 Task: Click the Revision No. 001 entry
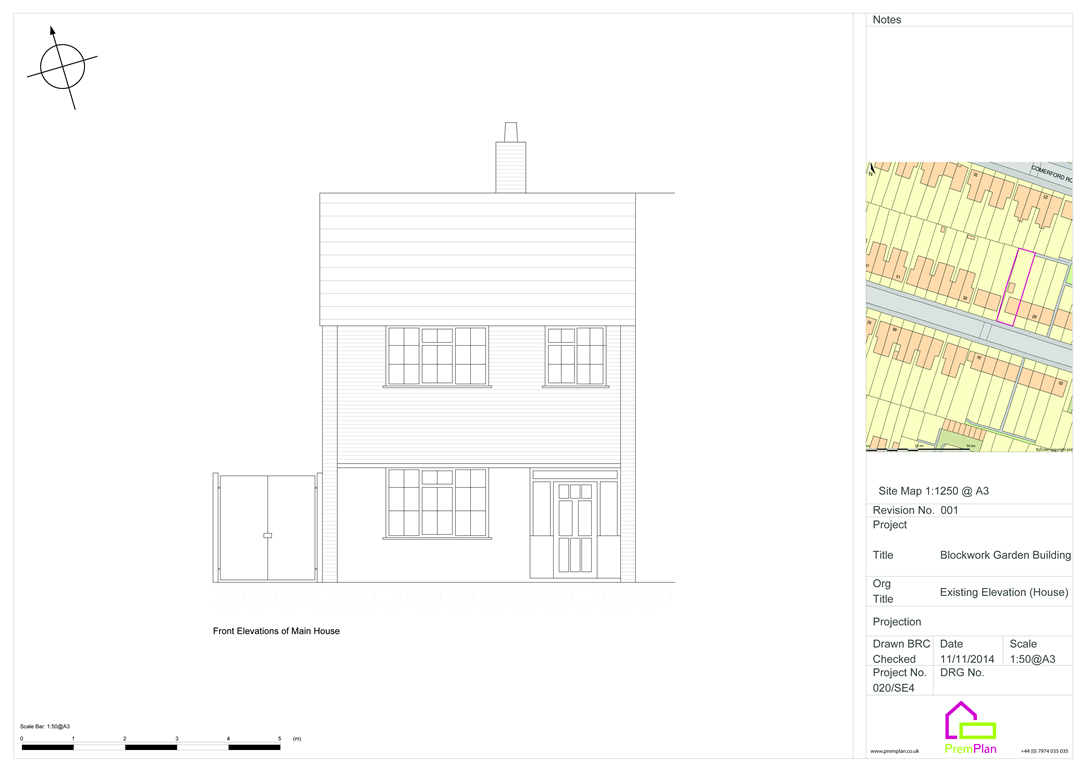coord(915,510)
